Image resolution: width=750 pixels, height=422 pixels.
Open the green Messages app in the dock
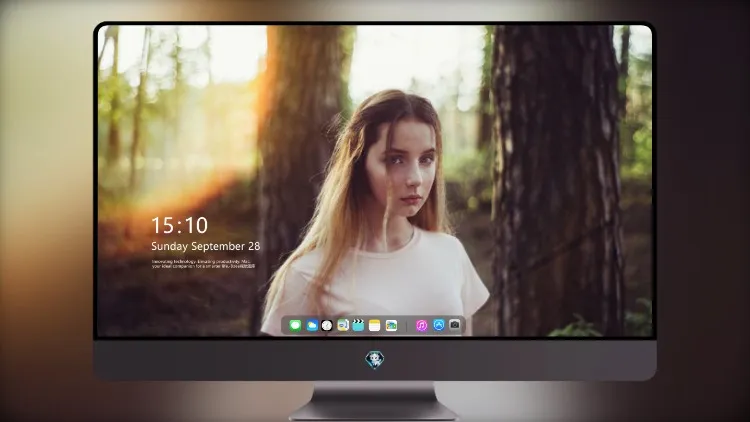295,326
